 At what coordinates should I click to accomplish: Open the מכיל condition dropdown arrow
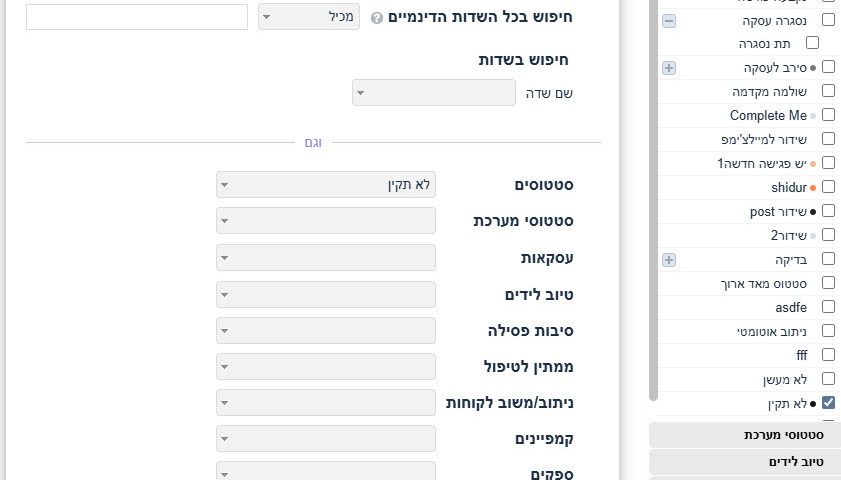click(267, 17)
